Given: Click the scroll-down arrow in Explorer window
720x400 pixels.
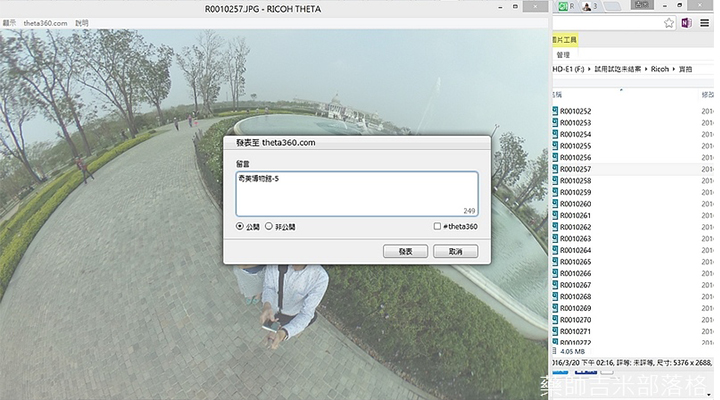Looking at the screenshot, I should (x=709, y=395).
